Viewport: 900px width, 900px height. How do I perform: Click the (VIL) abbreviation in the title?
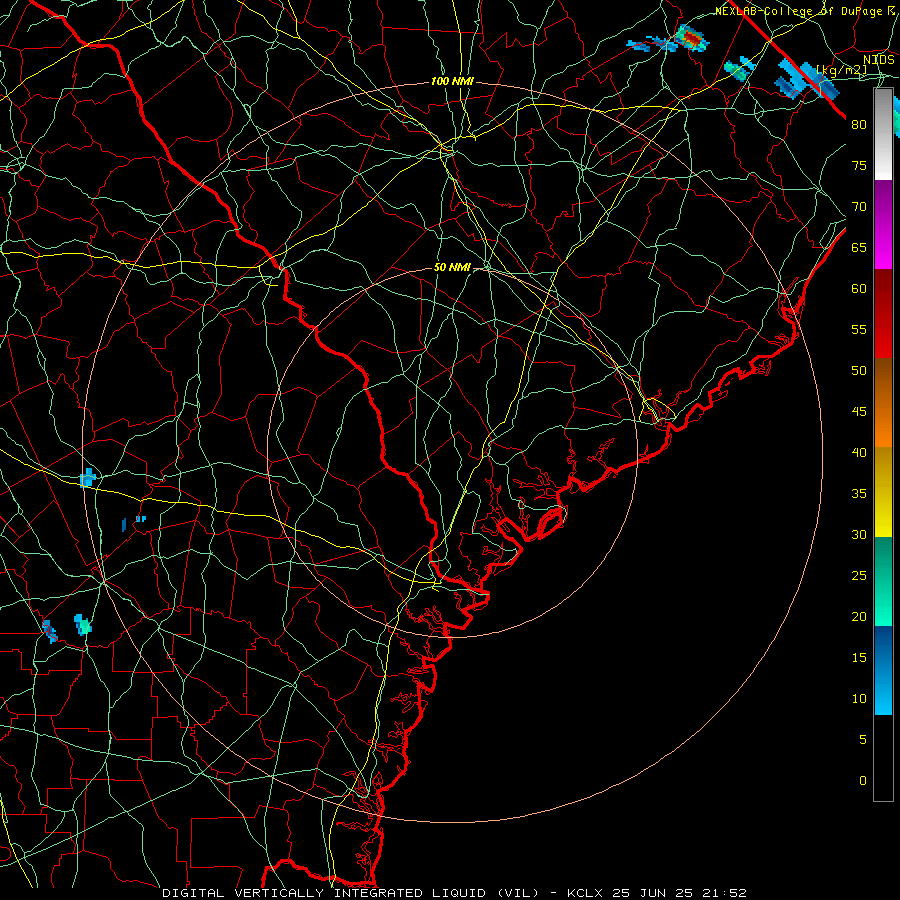[x=519, y=893]
